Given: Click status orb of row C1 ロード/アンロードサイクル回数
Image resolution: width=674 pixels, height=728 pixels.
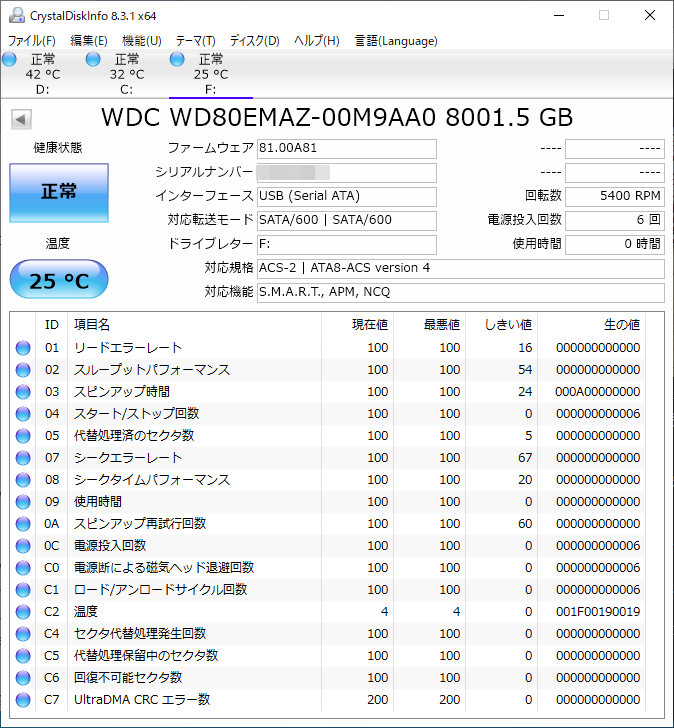Looking at the screenshot, I should pyautogui.click(x=23, y=590).
